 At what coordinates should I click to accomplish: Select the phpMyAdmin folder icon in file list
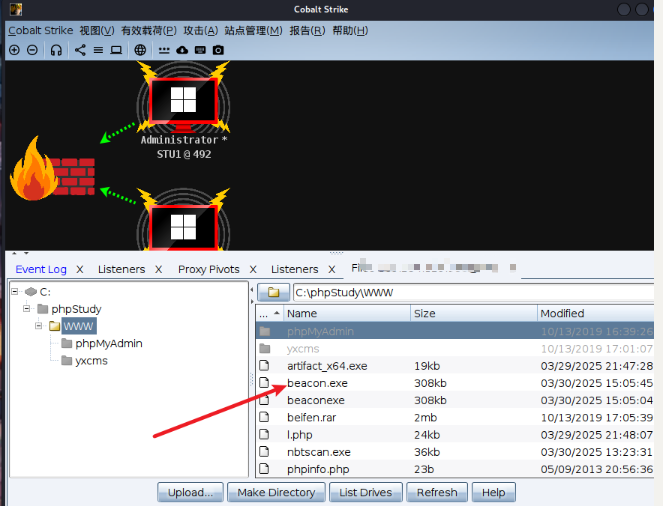click(x=265, y=331)
